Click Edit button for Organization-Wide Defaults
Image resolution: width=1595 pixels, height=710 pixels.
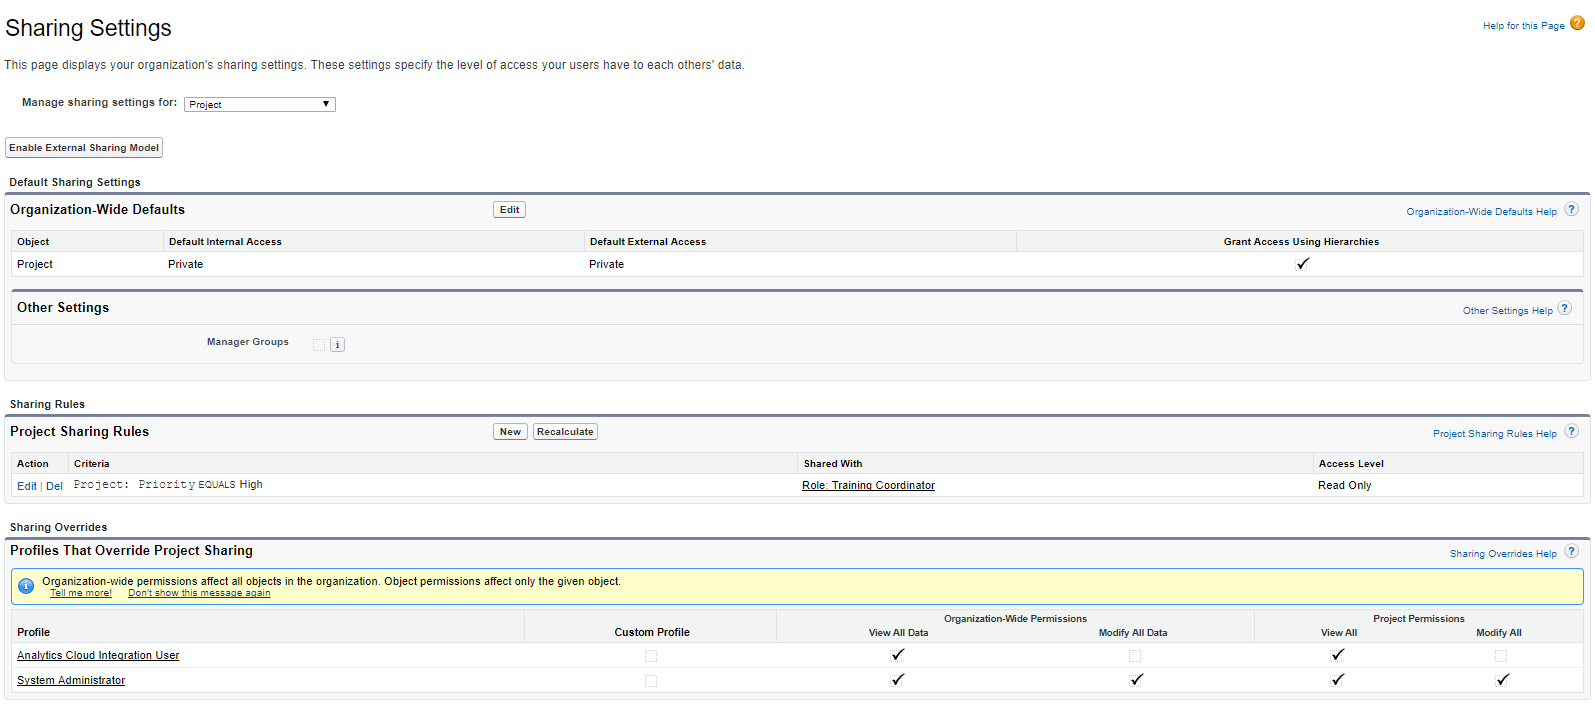click(x=509, y=210)
